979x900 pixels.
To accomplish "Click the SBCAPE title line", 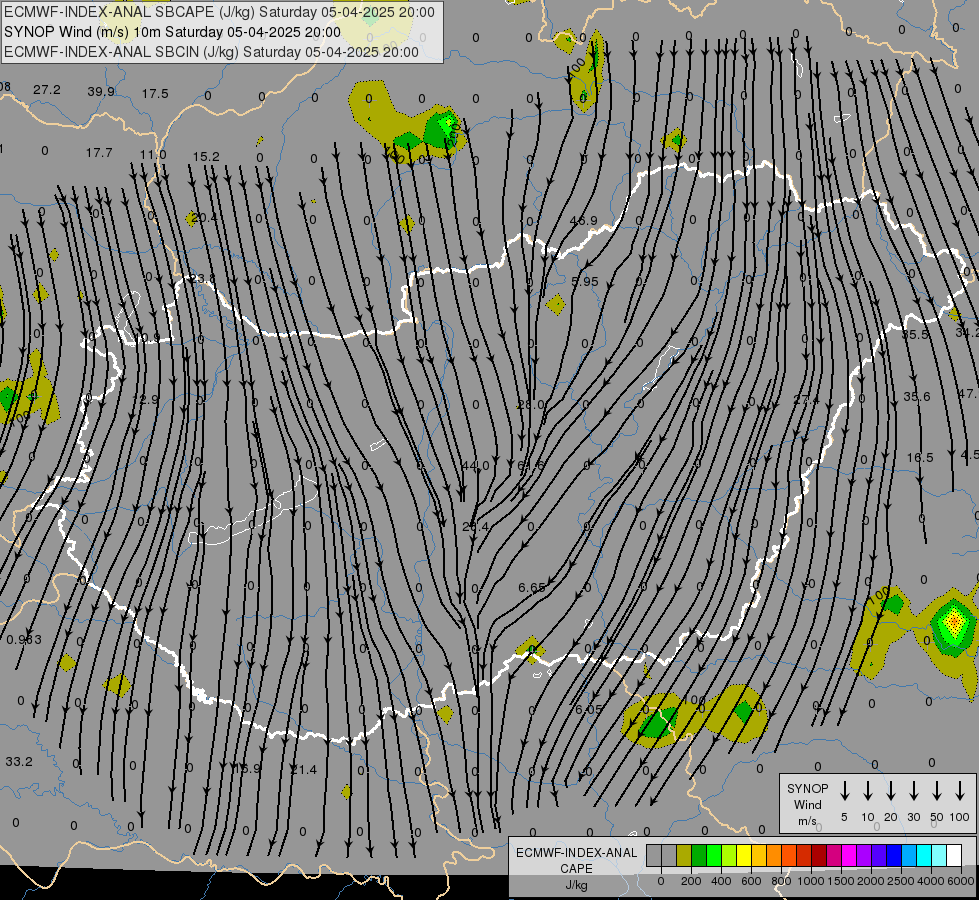I will 219,12.
